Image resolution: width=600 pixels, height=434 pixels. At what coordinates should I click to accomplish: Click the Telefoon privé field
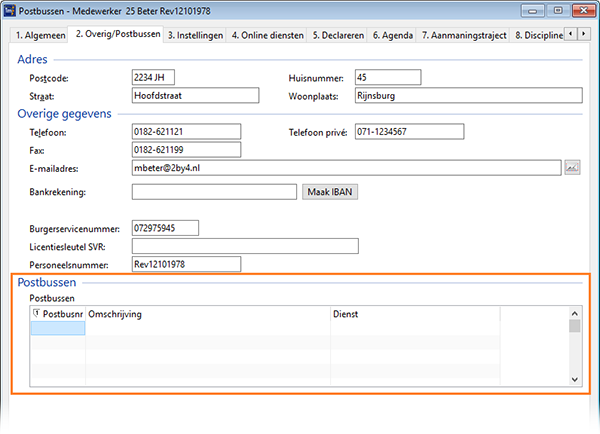pyautogui.click(x=409, y=131)
